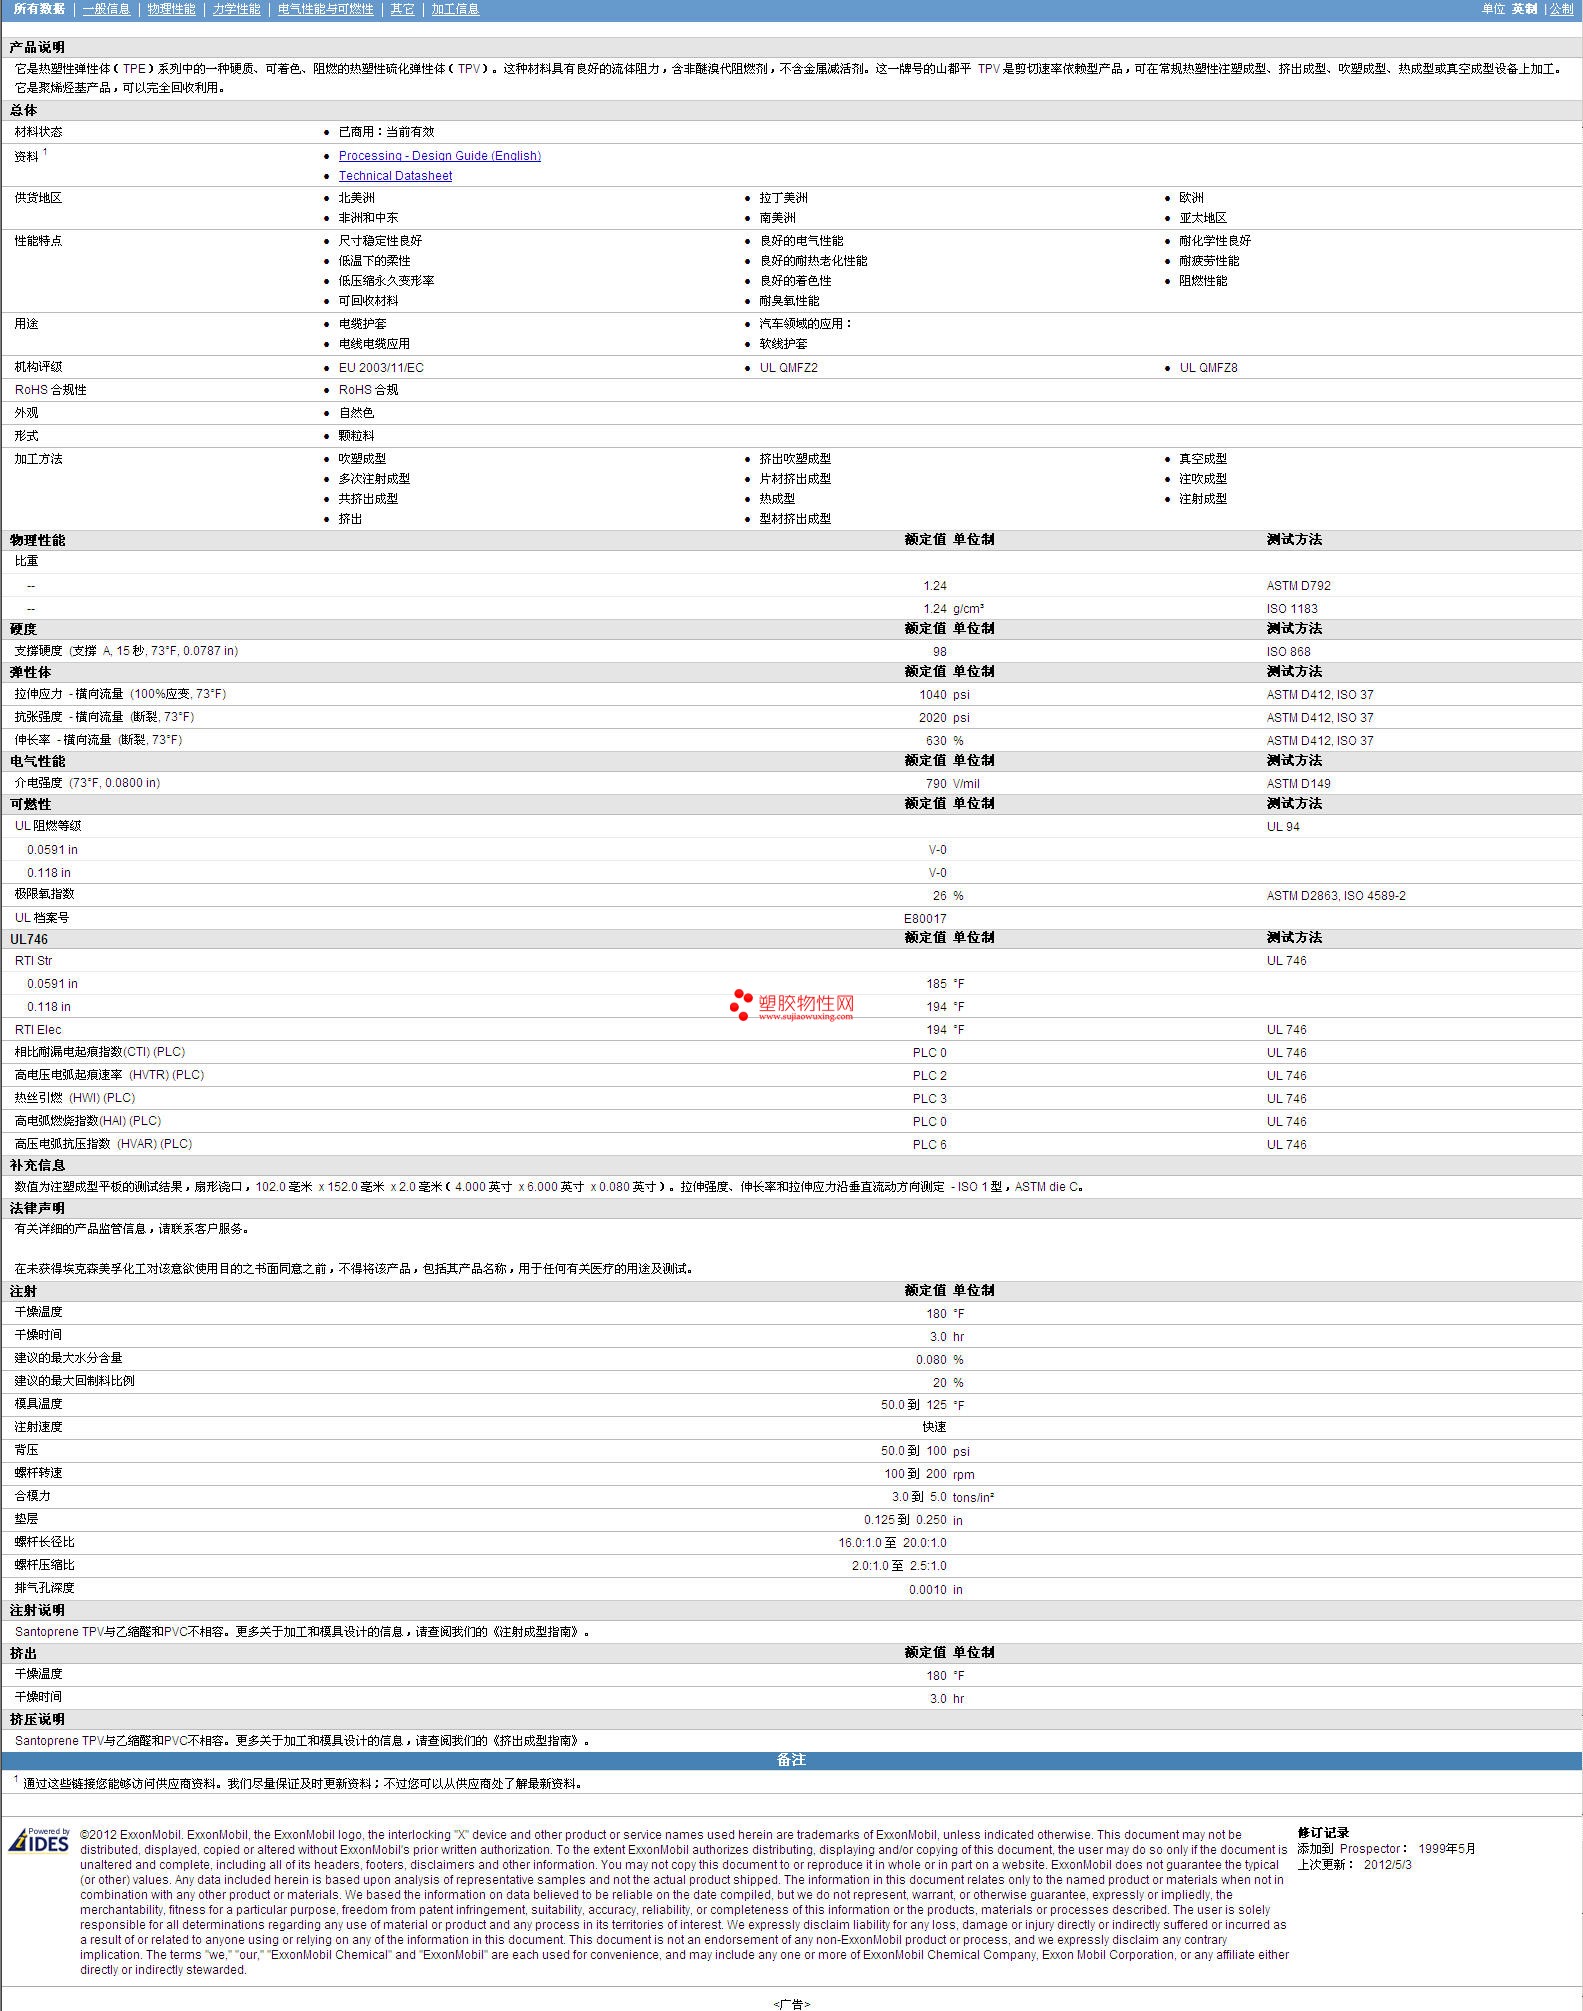
Task: Click the 补充信息 section header
Action: click(37, 1165)
